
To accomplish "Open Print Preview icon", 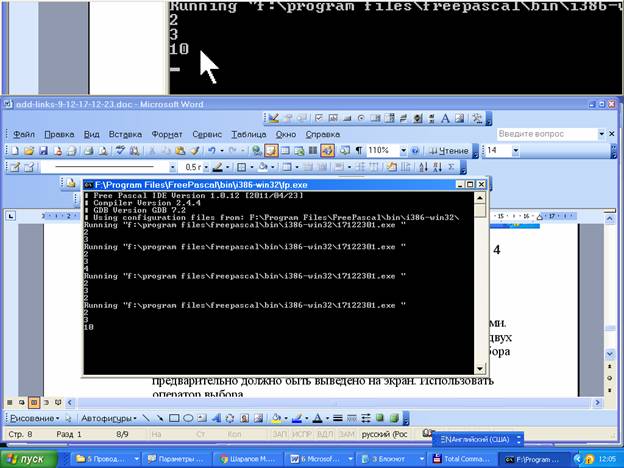I will [x=102, y=151].
